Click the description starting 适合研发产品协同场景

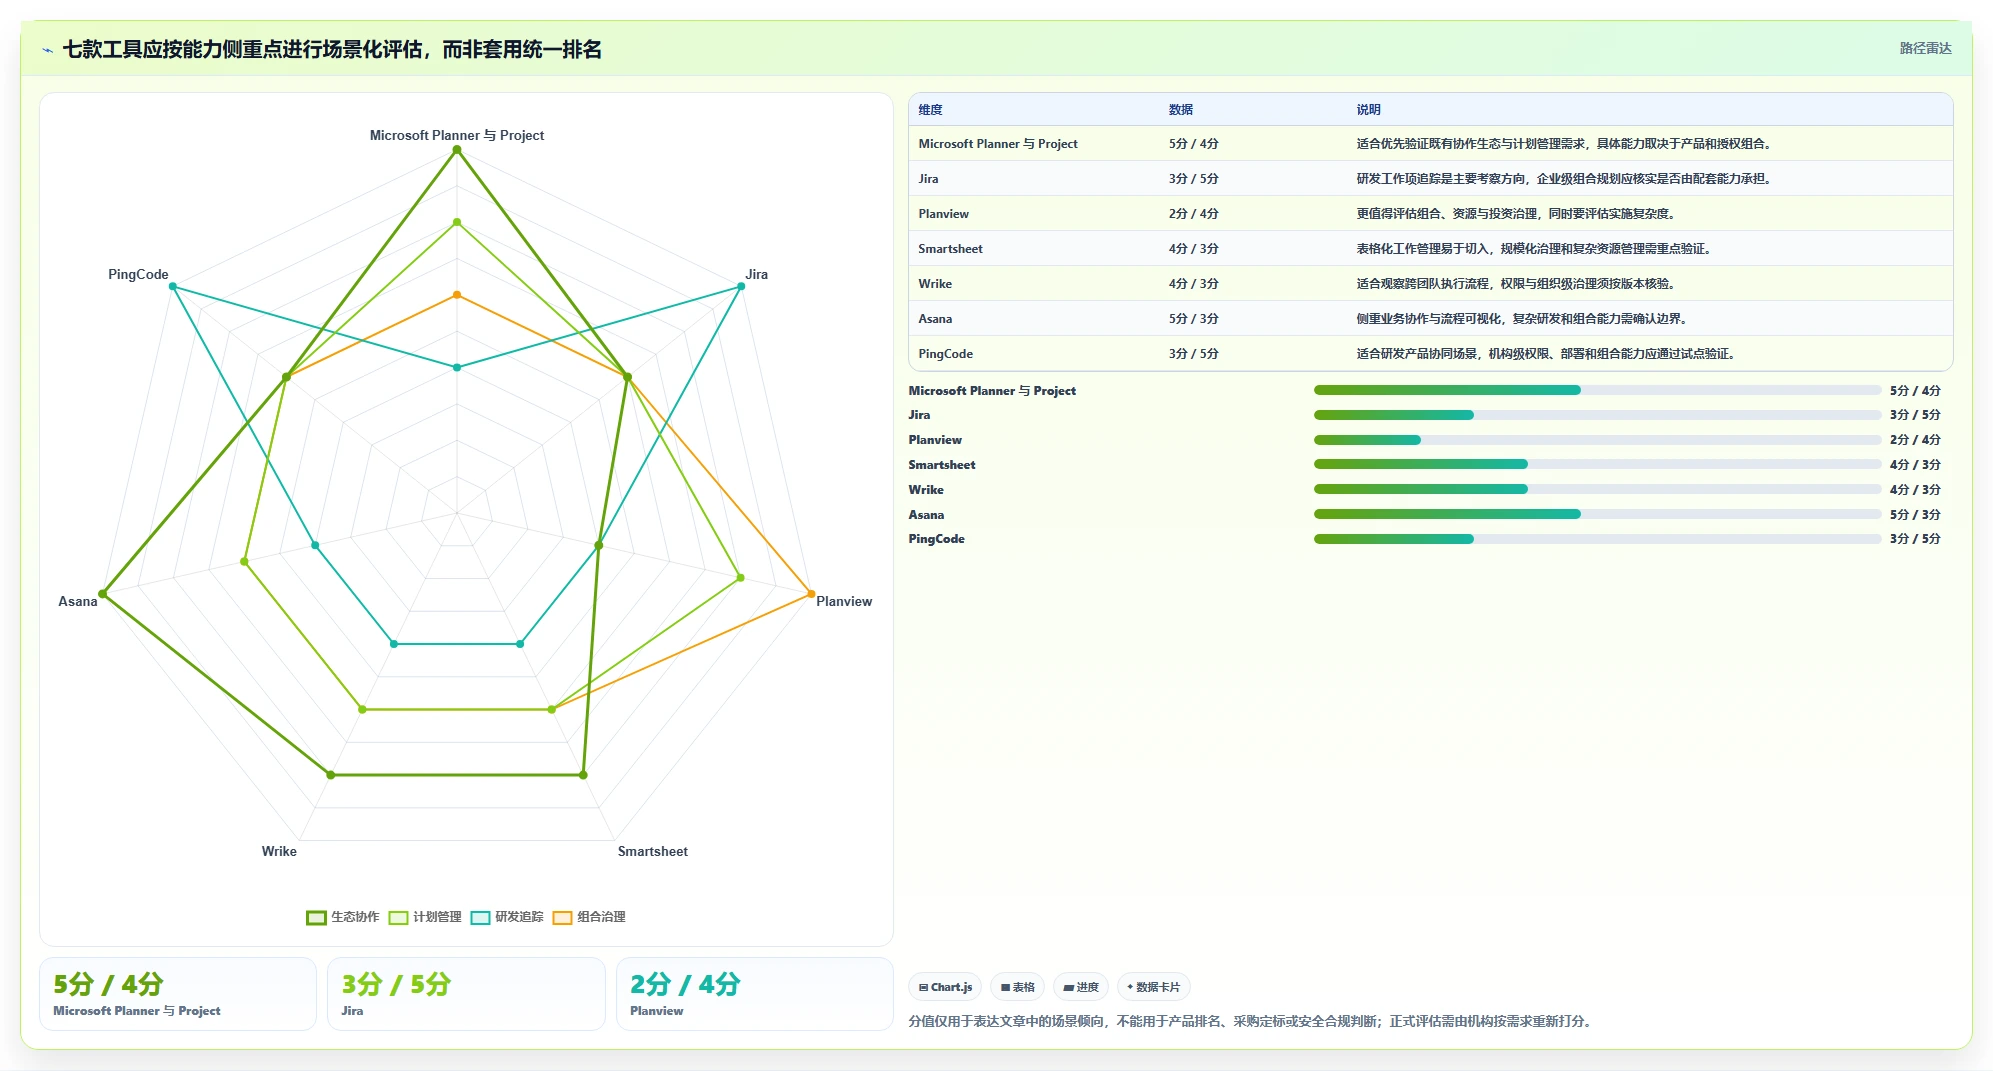point(1547,354)
